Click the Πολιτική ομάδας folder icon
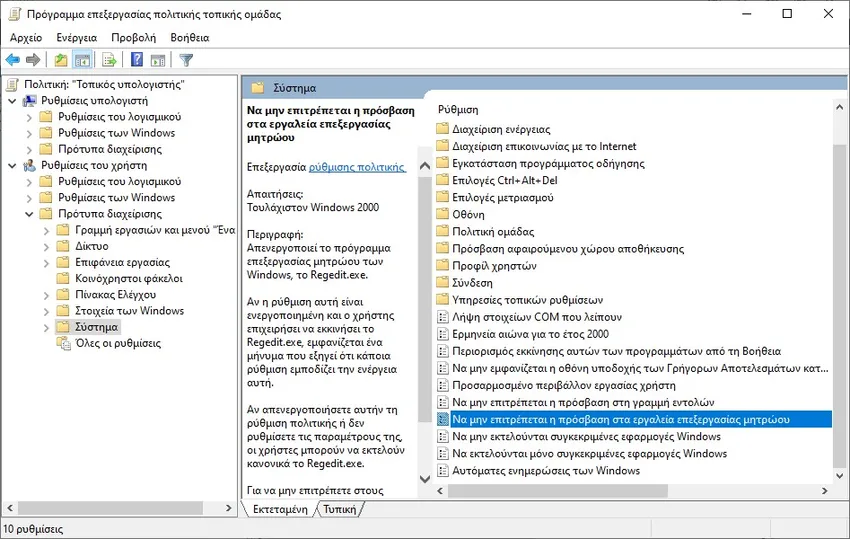Screen dimensions: 850x539 [x=443, y=232]
